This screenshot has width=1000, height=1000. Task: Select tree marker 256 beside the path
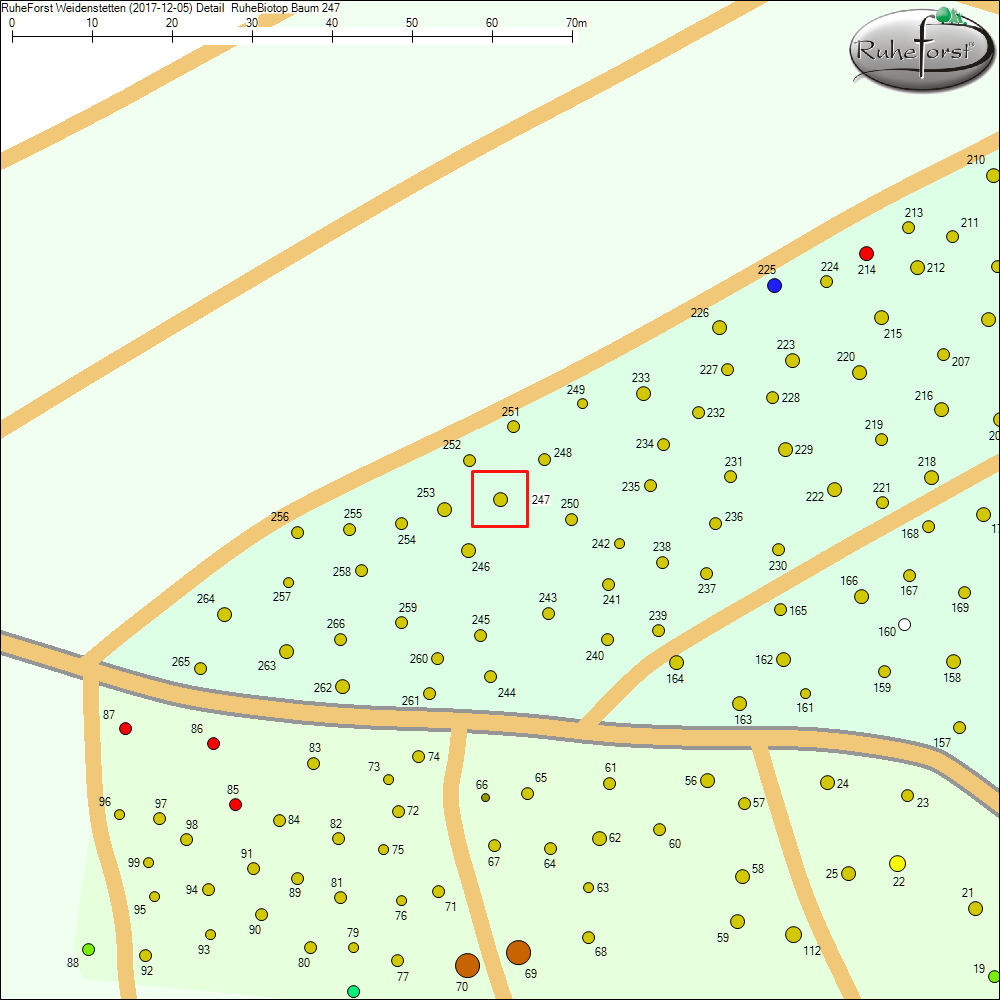click(297, 532)
